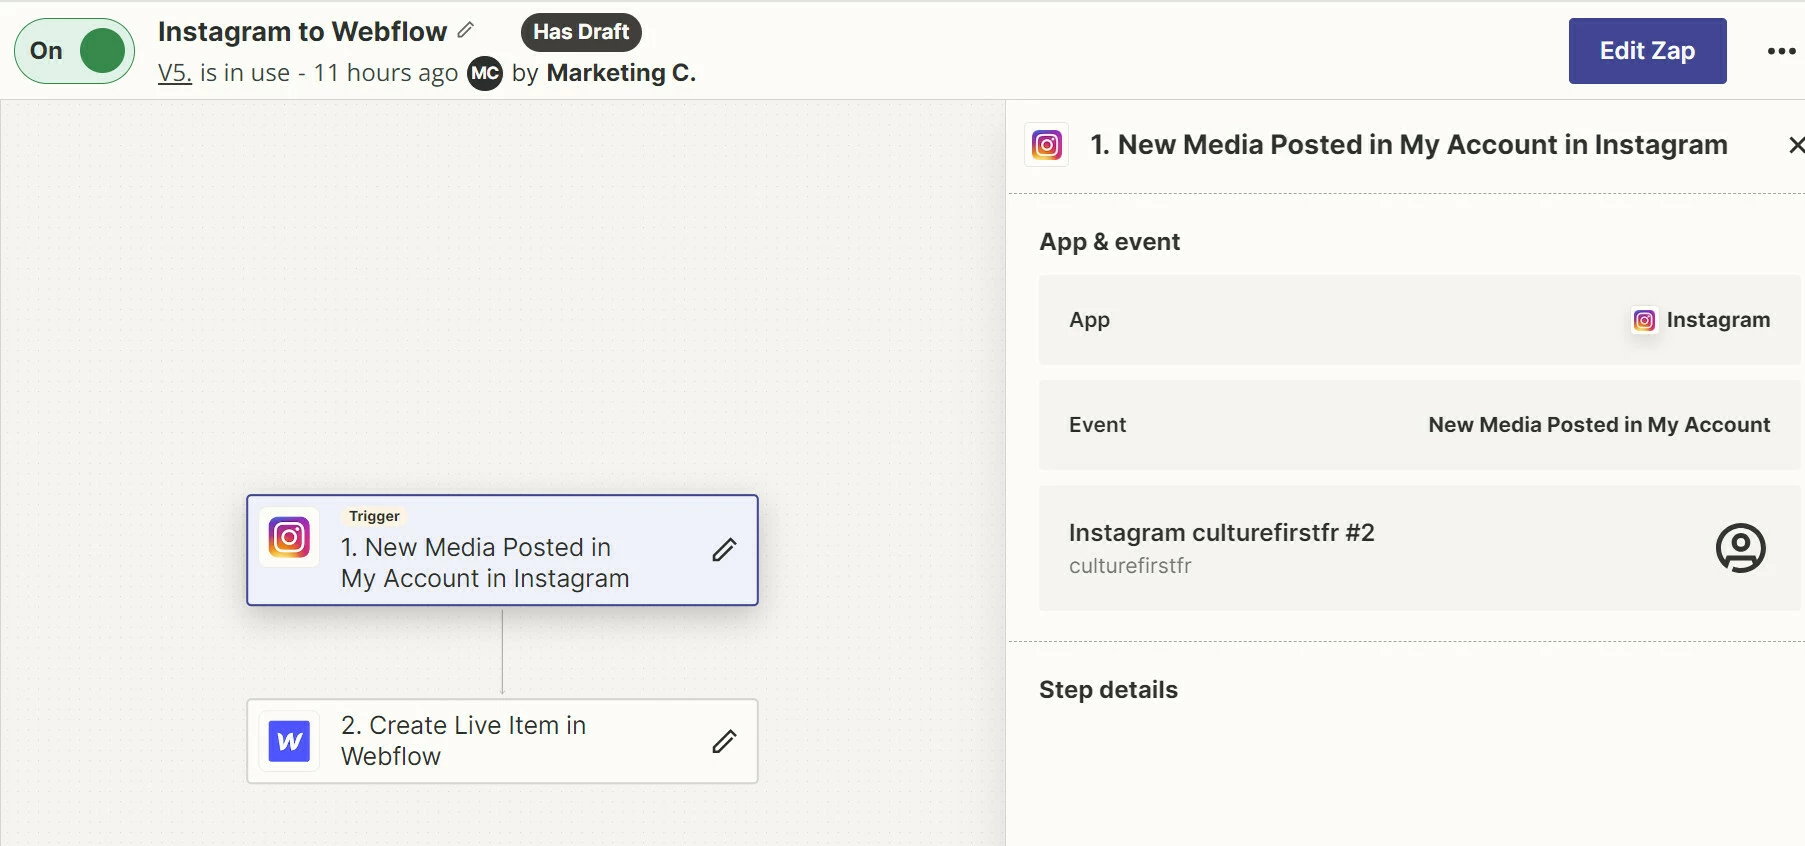Click the Webflow icon in step 2
This screenshot has height=846, width=1805.
[289, 741]
